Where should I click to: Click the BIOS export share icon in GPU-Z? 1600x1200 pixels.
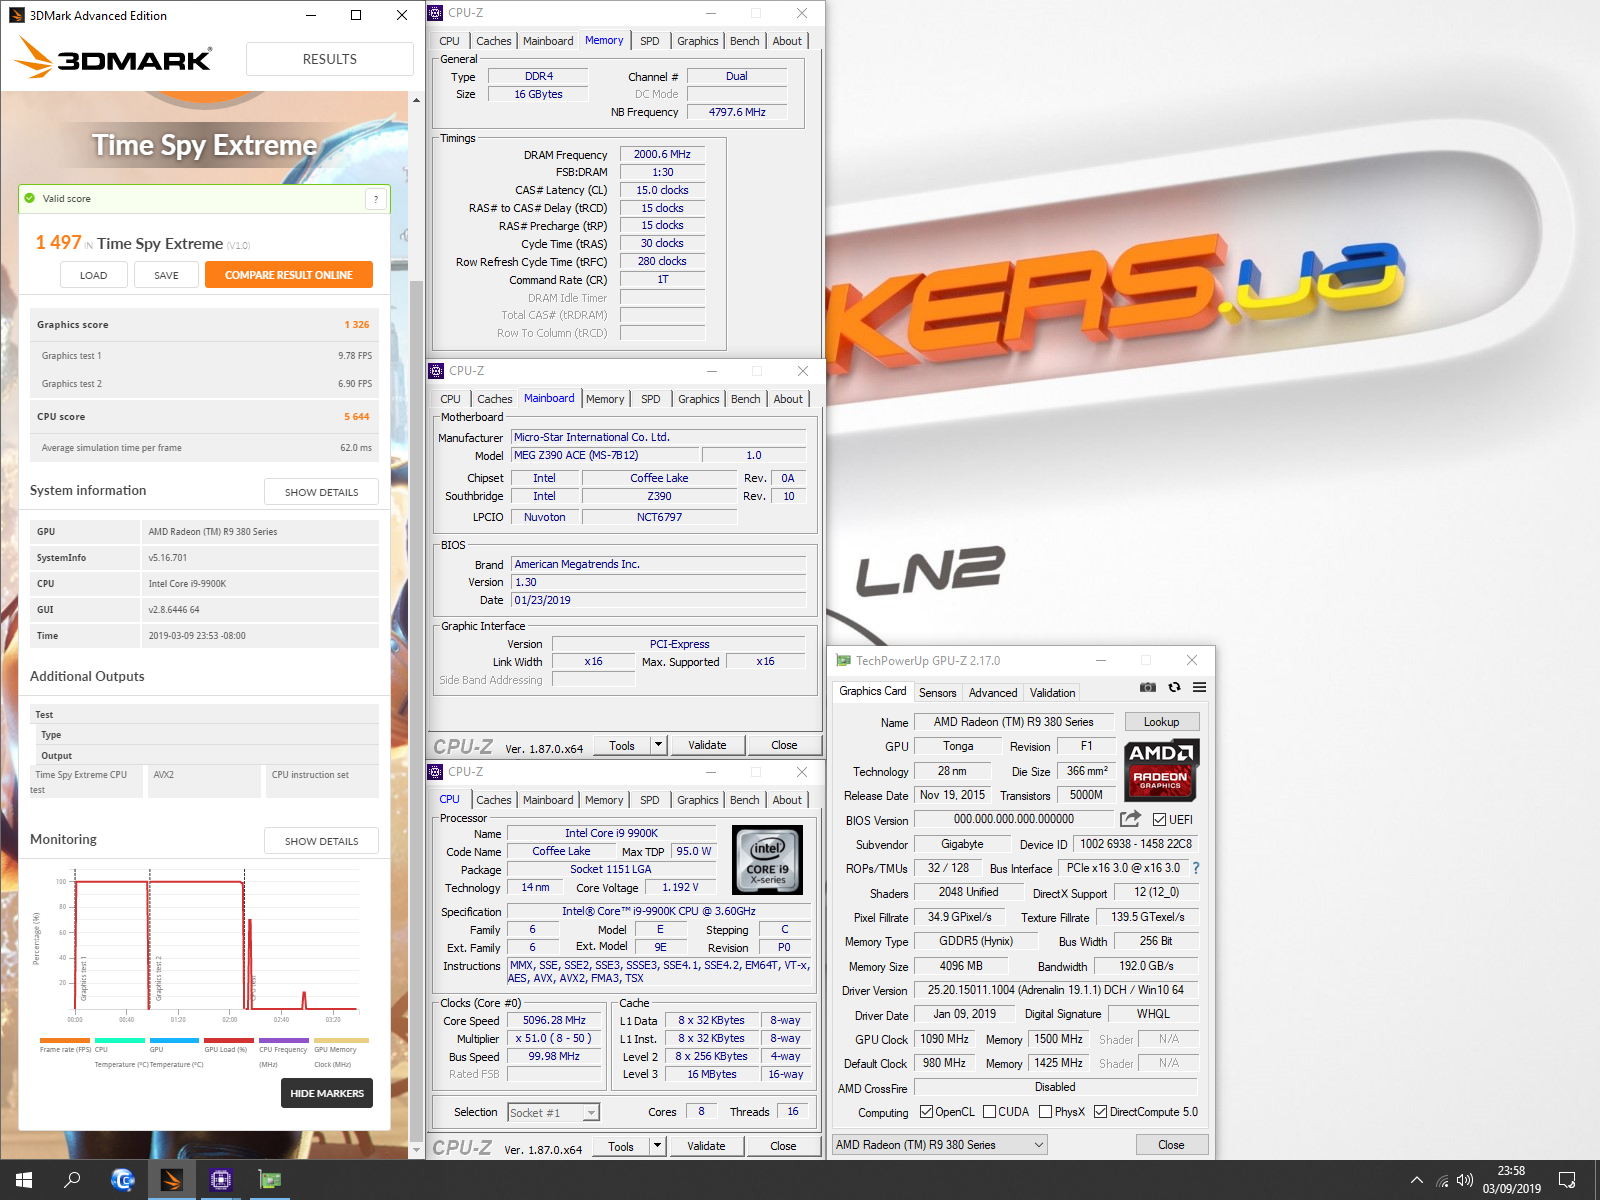tap(1130, 819)
